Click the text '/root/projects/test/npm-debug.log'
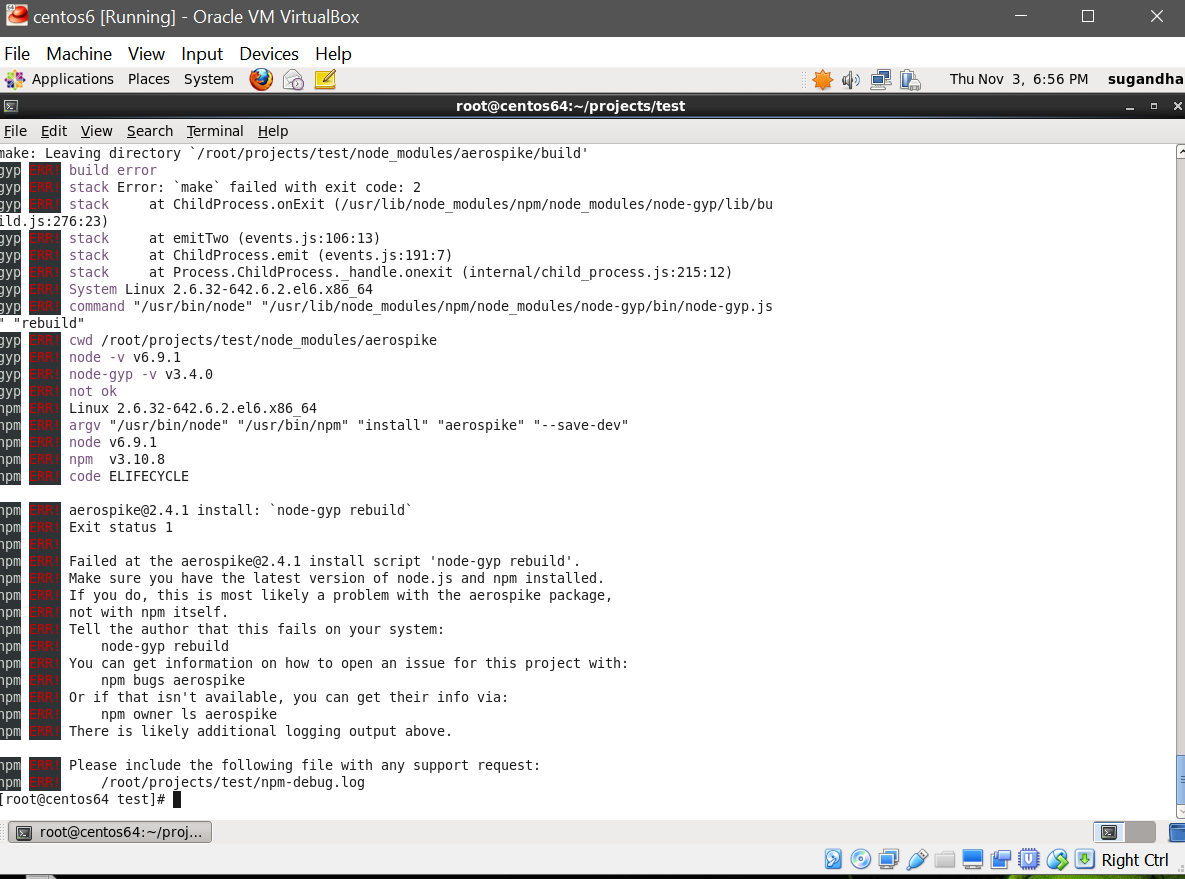 tap(233, 782)
